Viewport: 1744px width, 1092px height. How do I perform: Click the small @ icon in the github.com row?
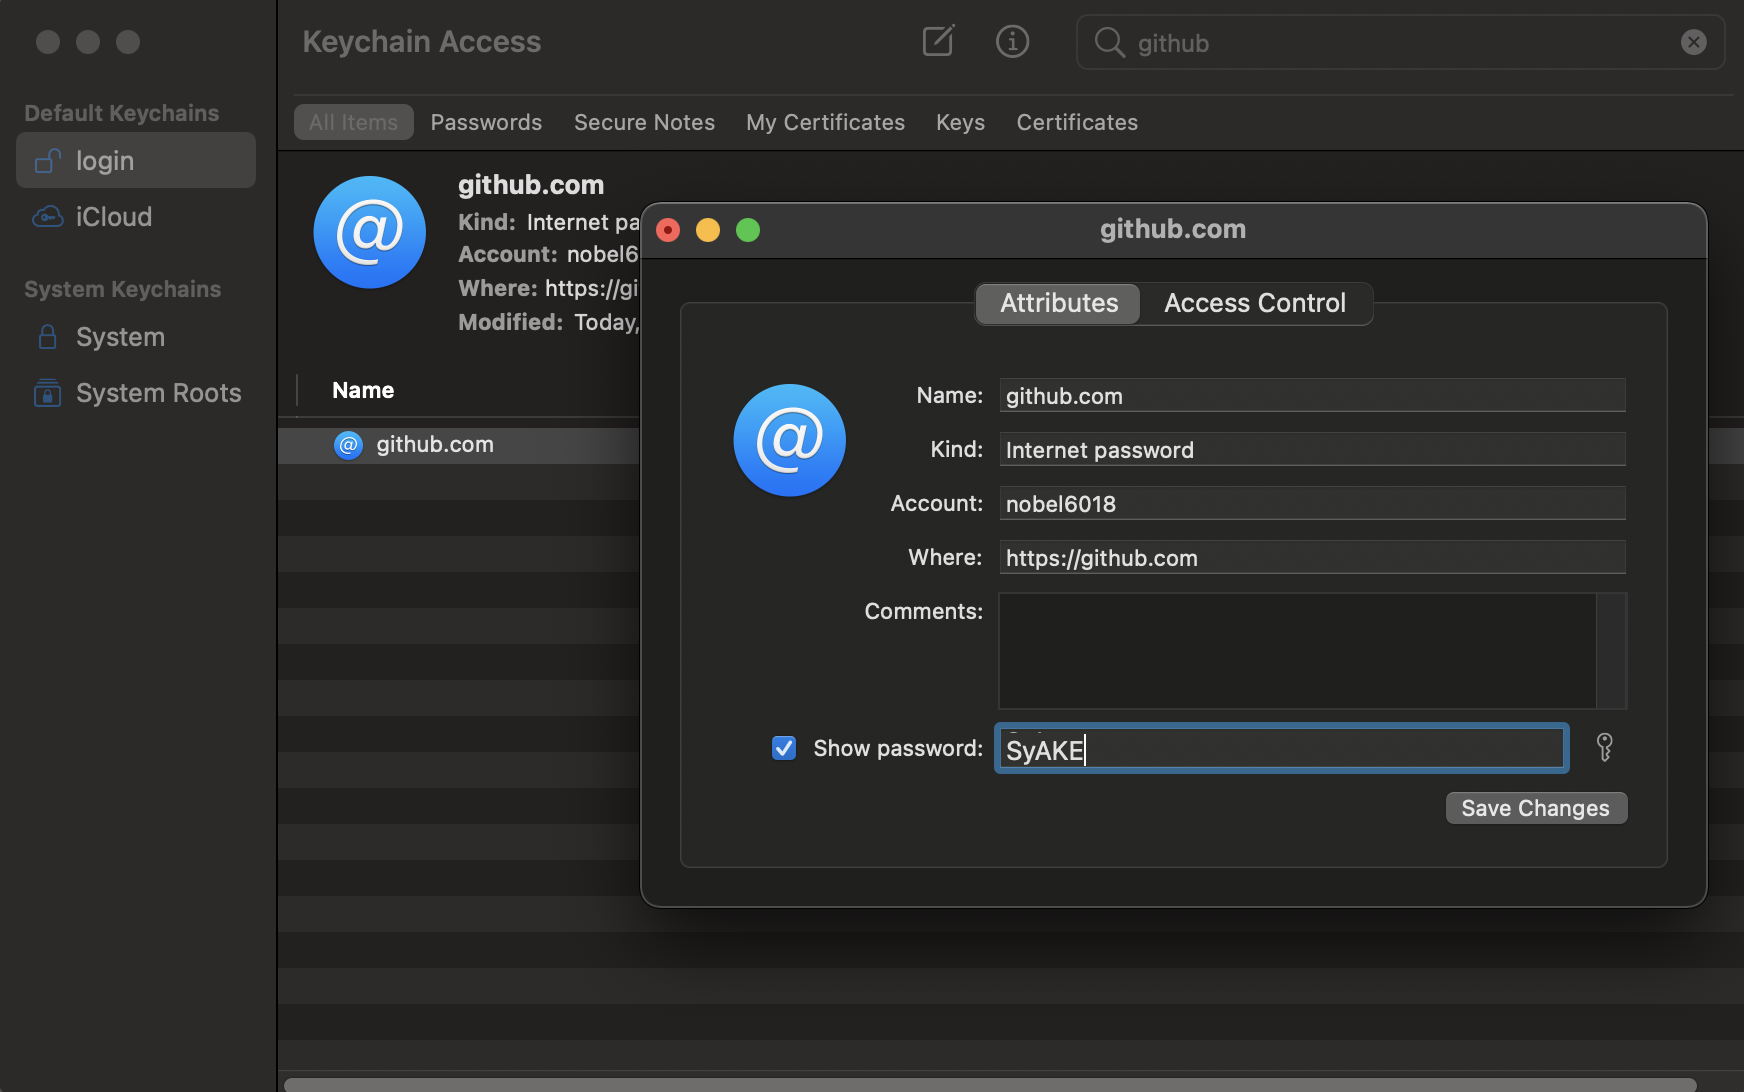(x=348, y=445)
